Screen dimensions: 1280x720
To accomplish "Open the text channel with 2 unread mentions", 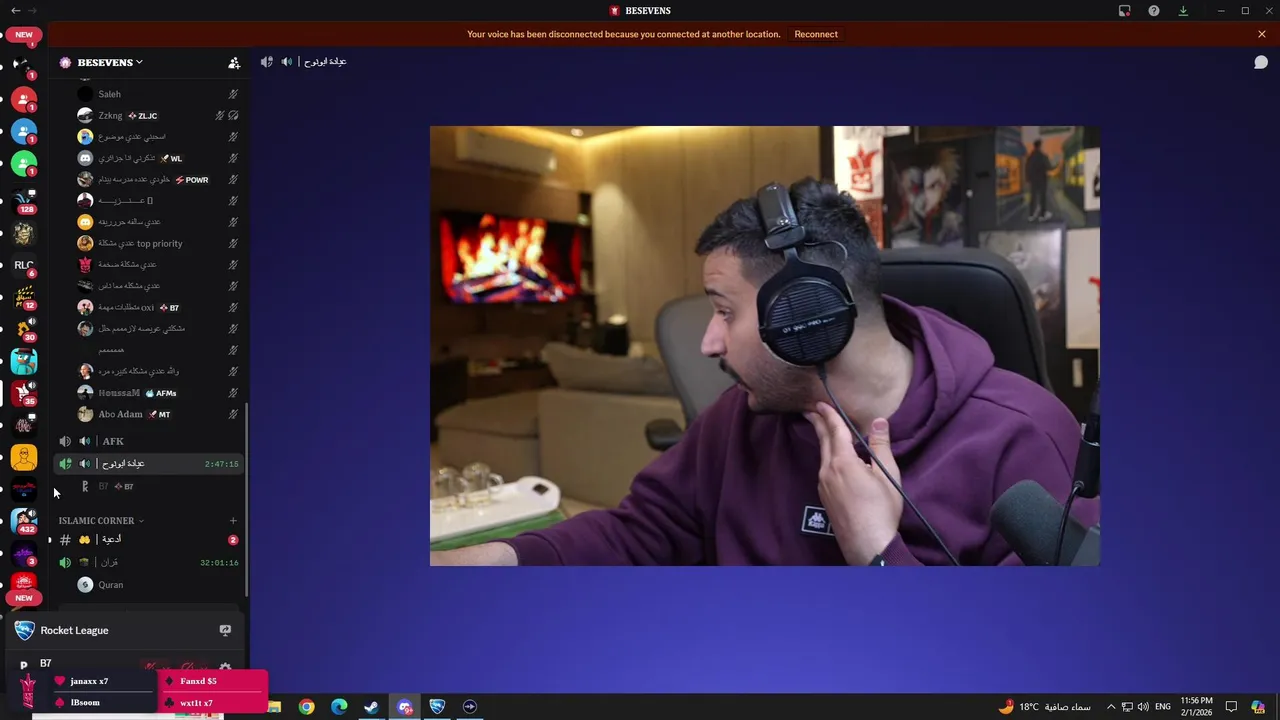I will 148,540.
